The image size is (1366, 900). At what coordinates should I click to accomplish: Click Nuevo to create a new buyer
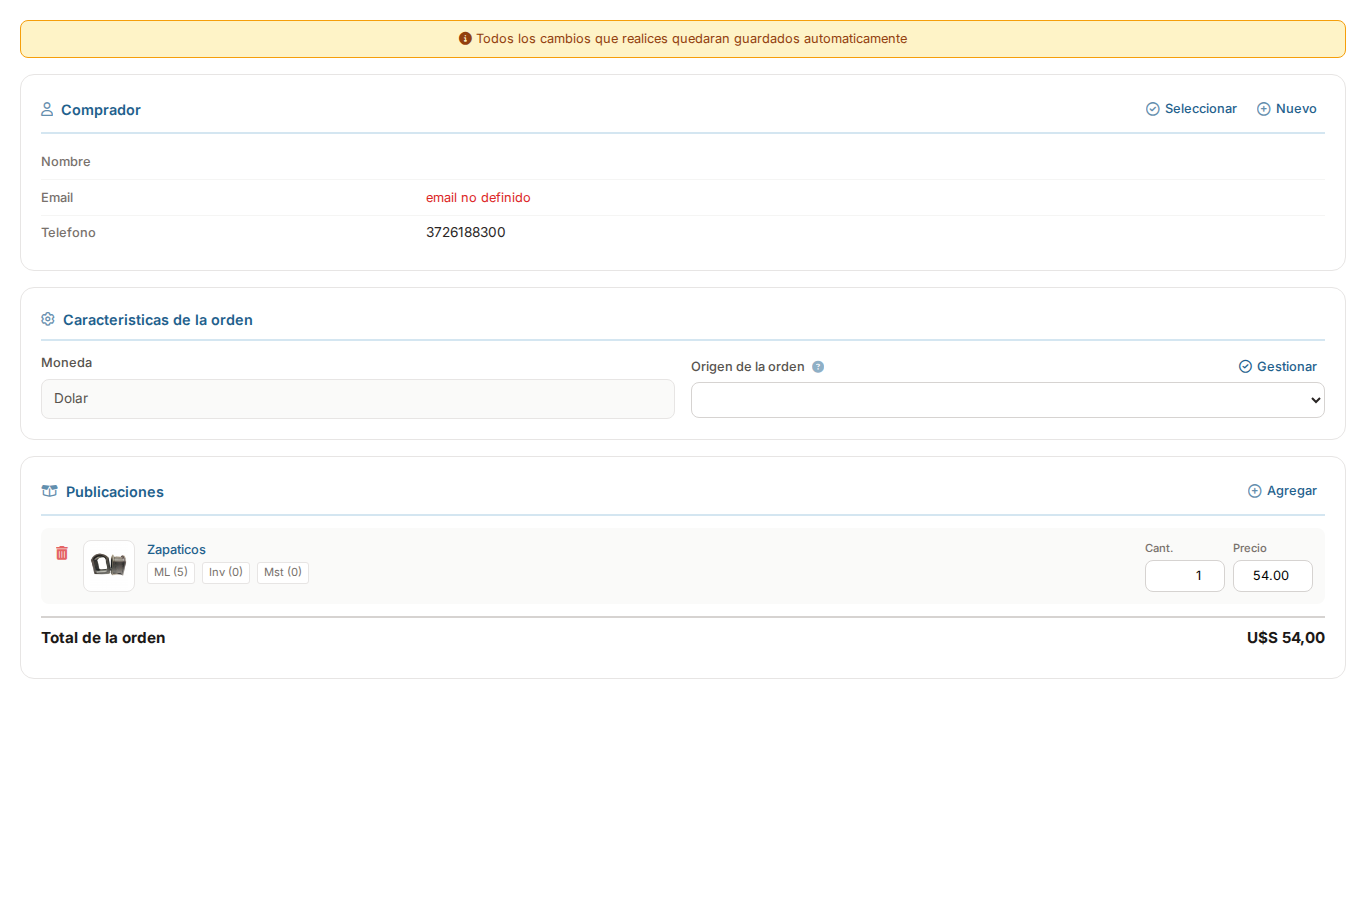pyautogui.click(x=1295, y=108)
